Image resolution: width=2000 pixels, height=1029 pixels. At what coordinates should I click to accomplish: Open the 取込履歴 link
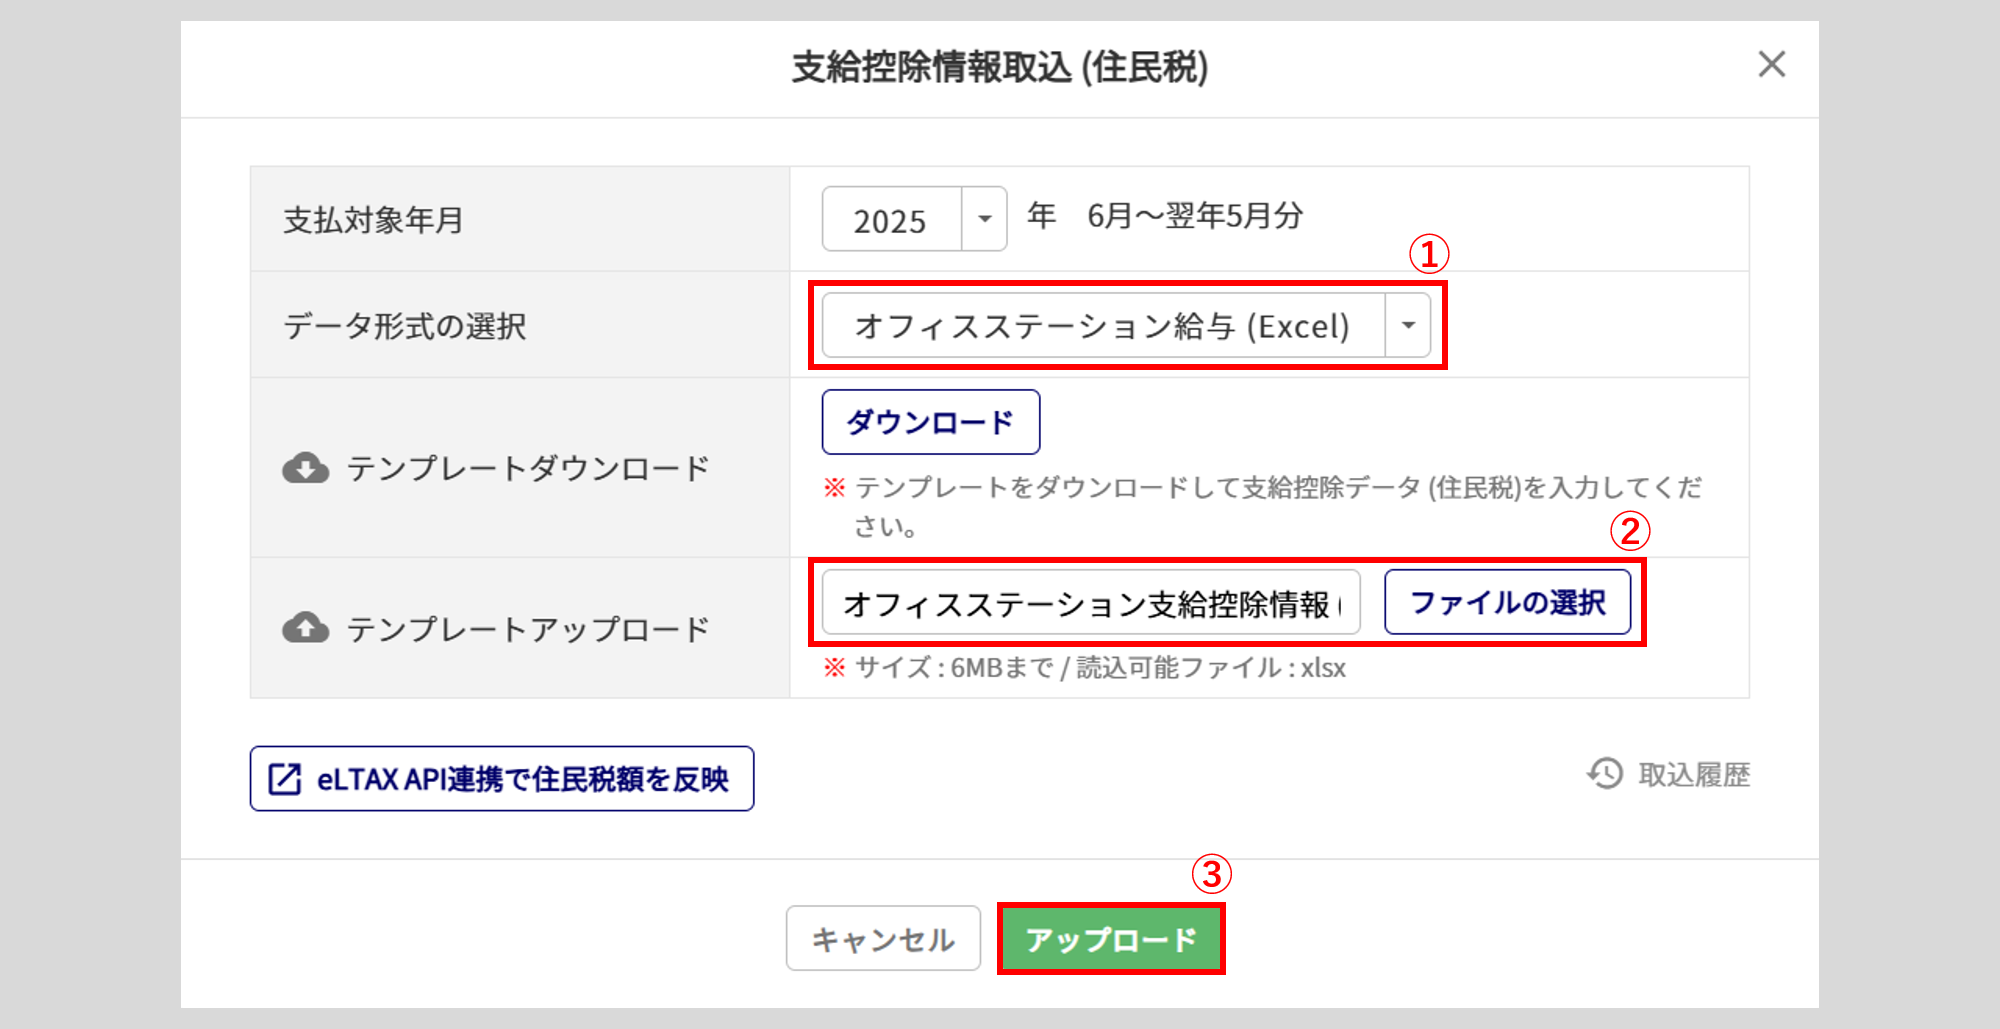1693,774
